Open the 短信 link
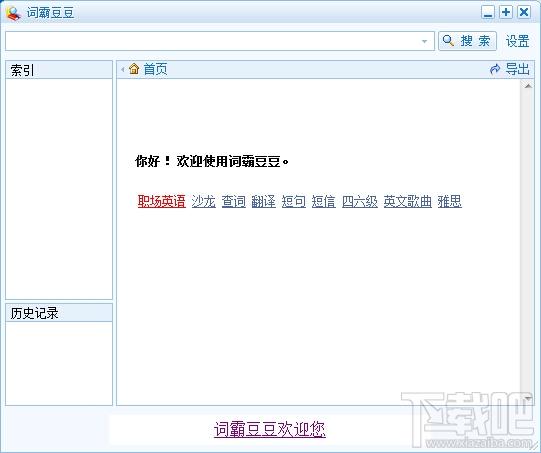The height and width of the screenshot is (453, 541). (x=324, y=201)
